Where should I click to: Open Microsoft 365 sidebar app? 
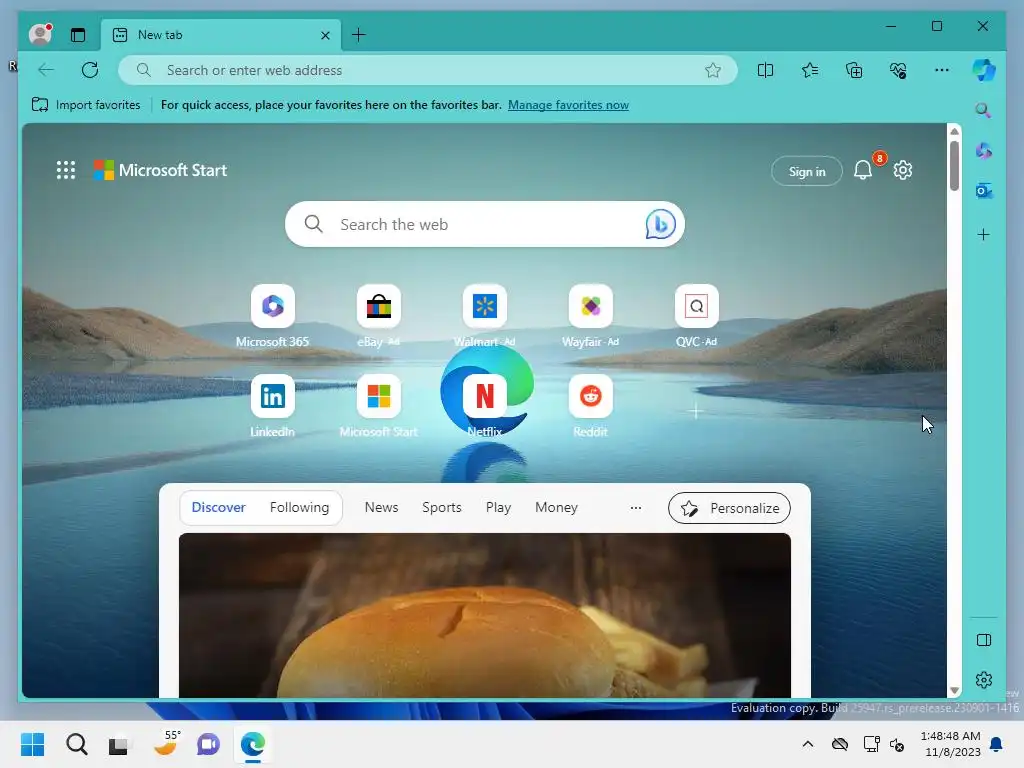click(x=984, y=151)
